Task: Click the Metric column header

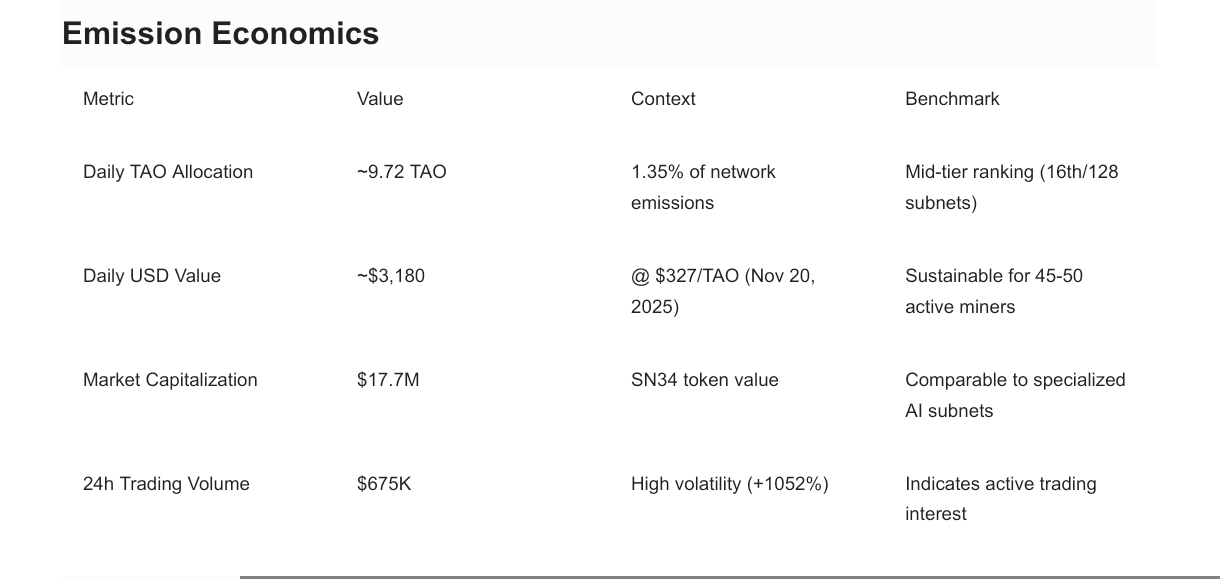Action: [108, 99]
